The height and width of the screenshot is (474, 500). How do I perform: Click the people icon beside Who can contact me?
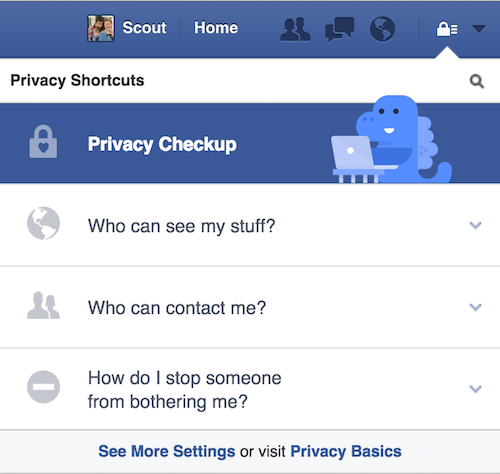(43, 305)
